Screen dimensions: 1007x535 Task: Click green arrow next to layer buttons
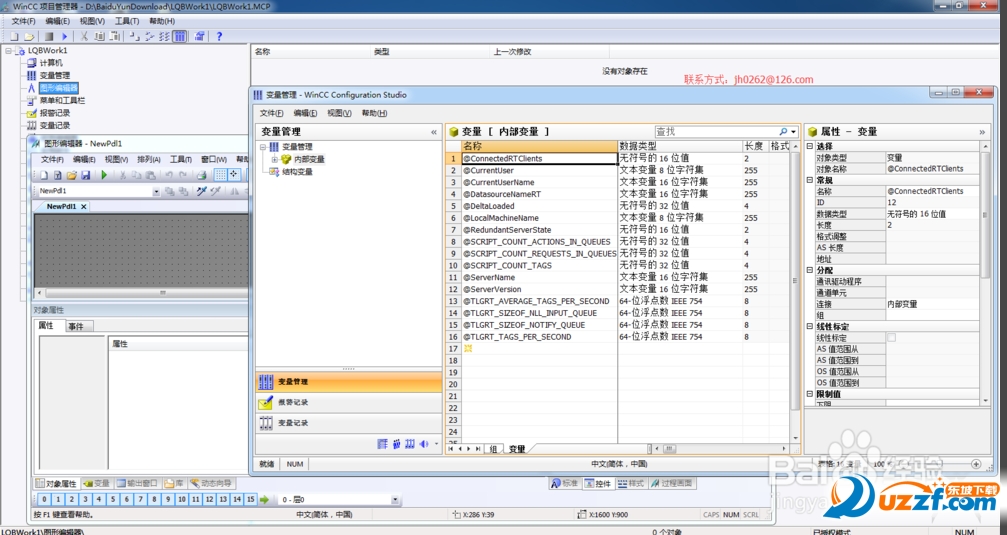click(264, 500)
